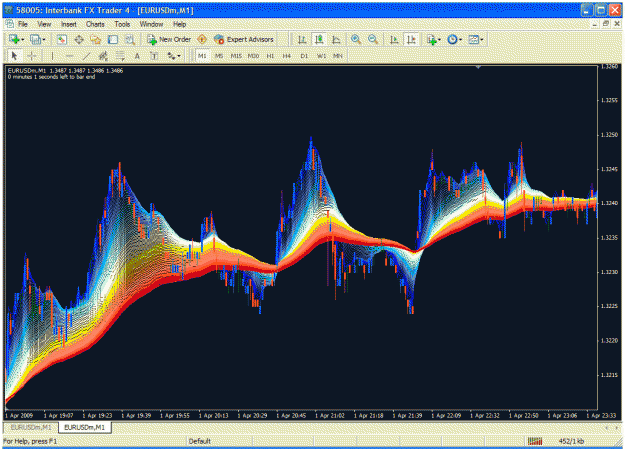
Task: Toggle the Expert Advisors button
Action: coord(244,39)
